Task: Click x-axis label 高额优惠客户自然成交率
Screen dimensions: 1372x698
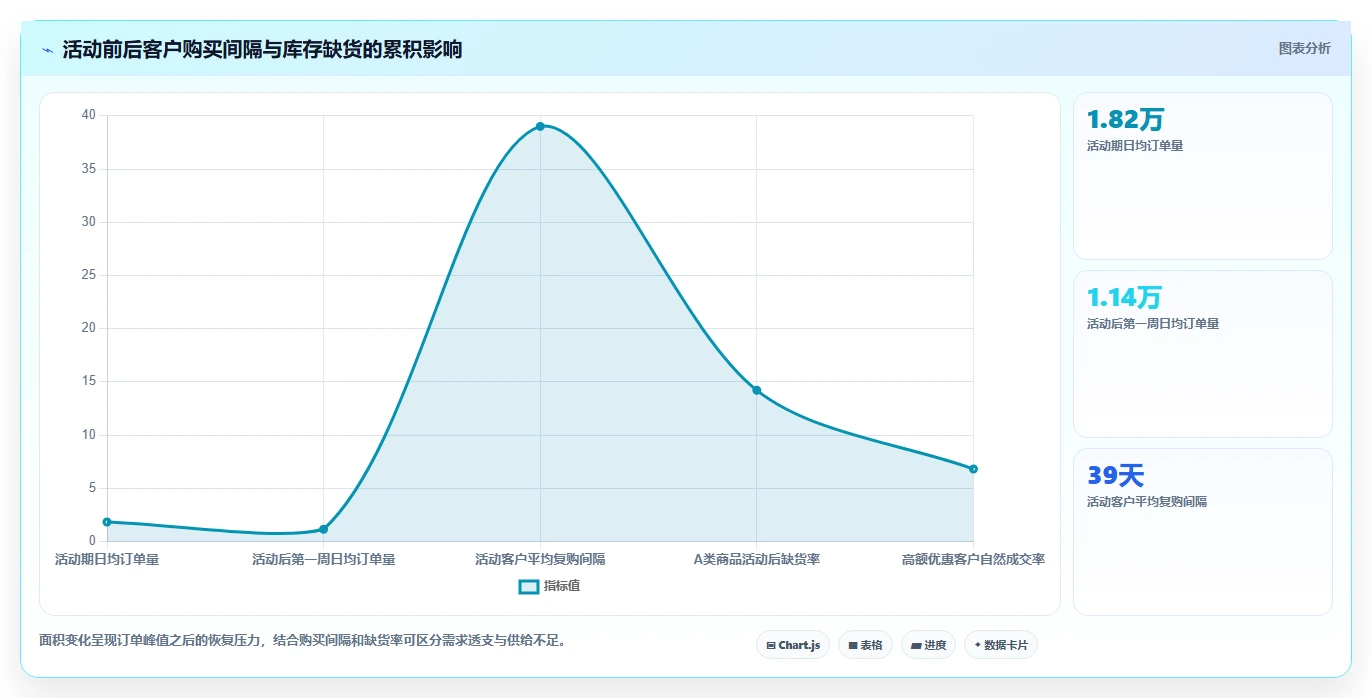Action: [973, 559]
